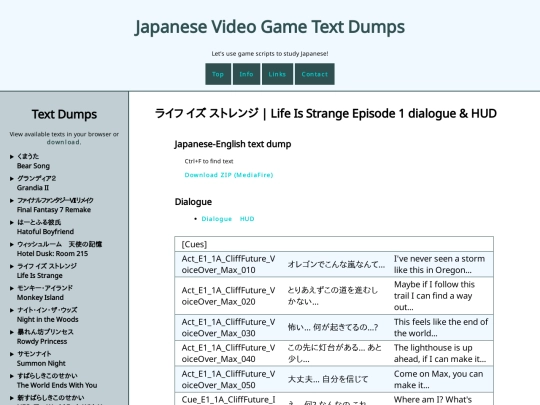
Task: Click the VoiceOver_Max_020 ID cell
Action: coord(228,296)
